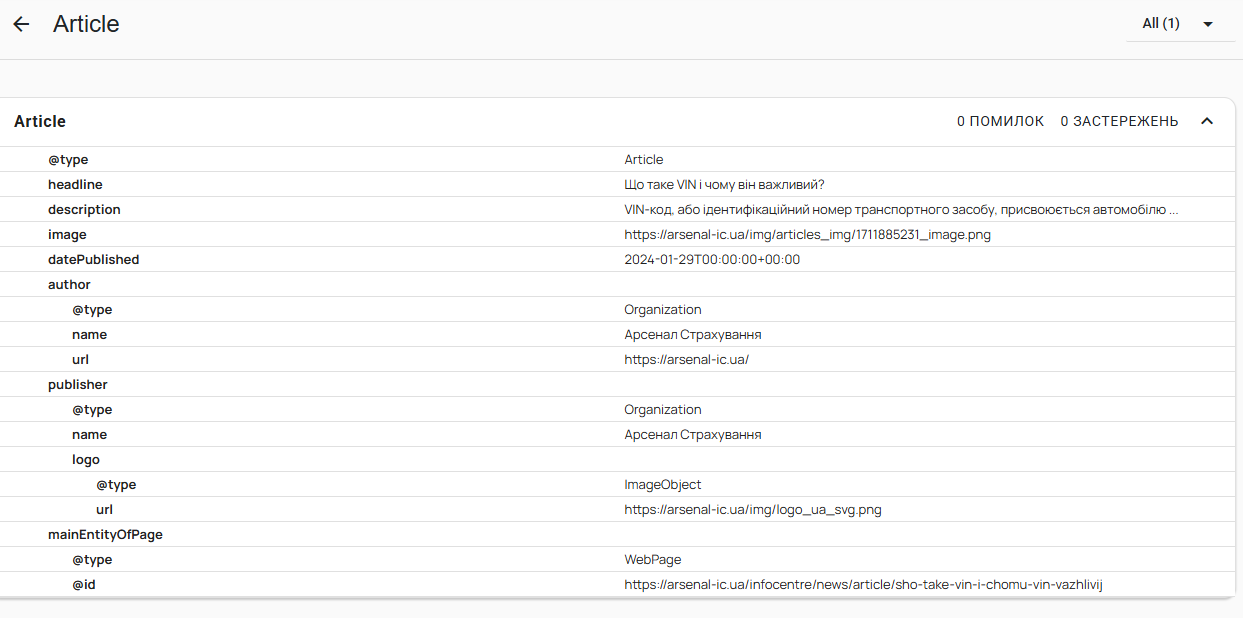Select the datePublished property row
This screenshot has width=1243, height=618.
coord(93,260)
